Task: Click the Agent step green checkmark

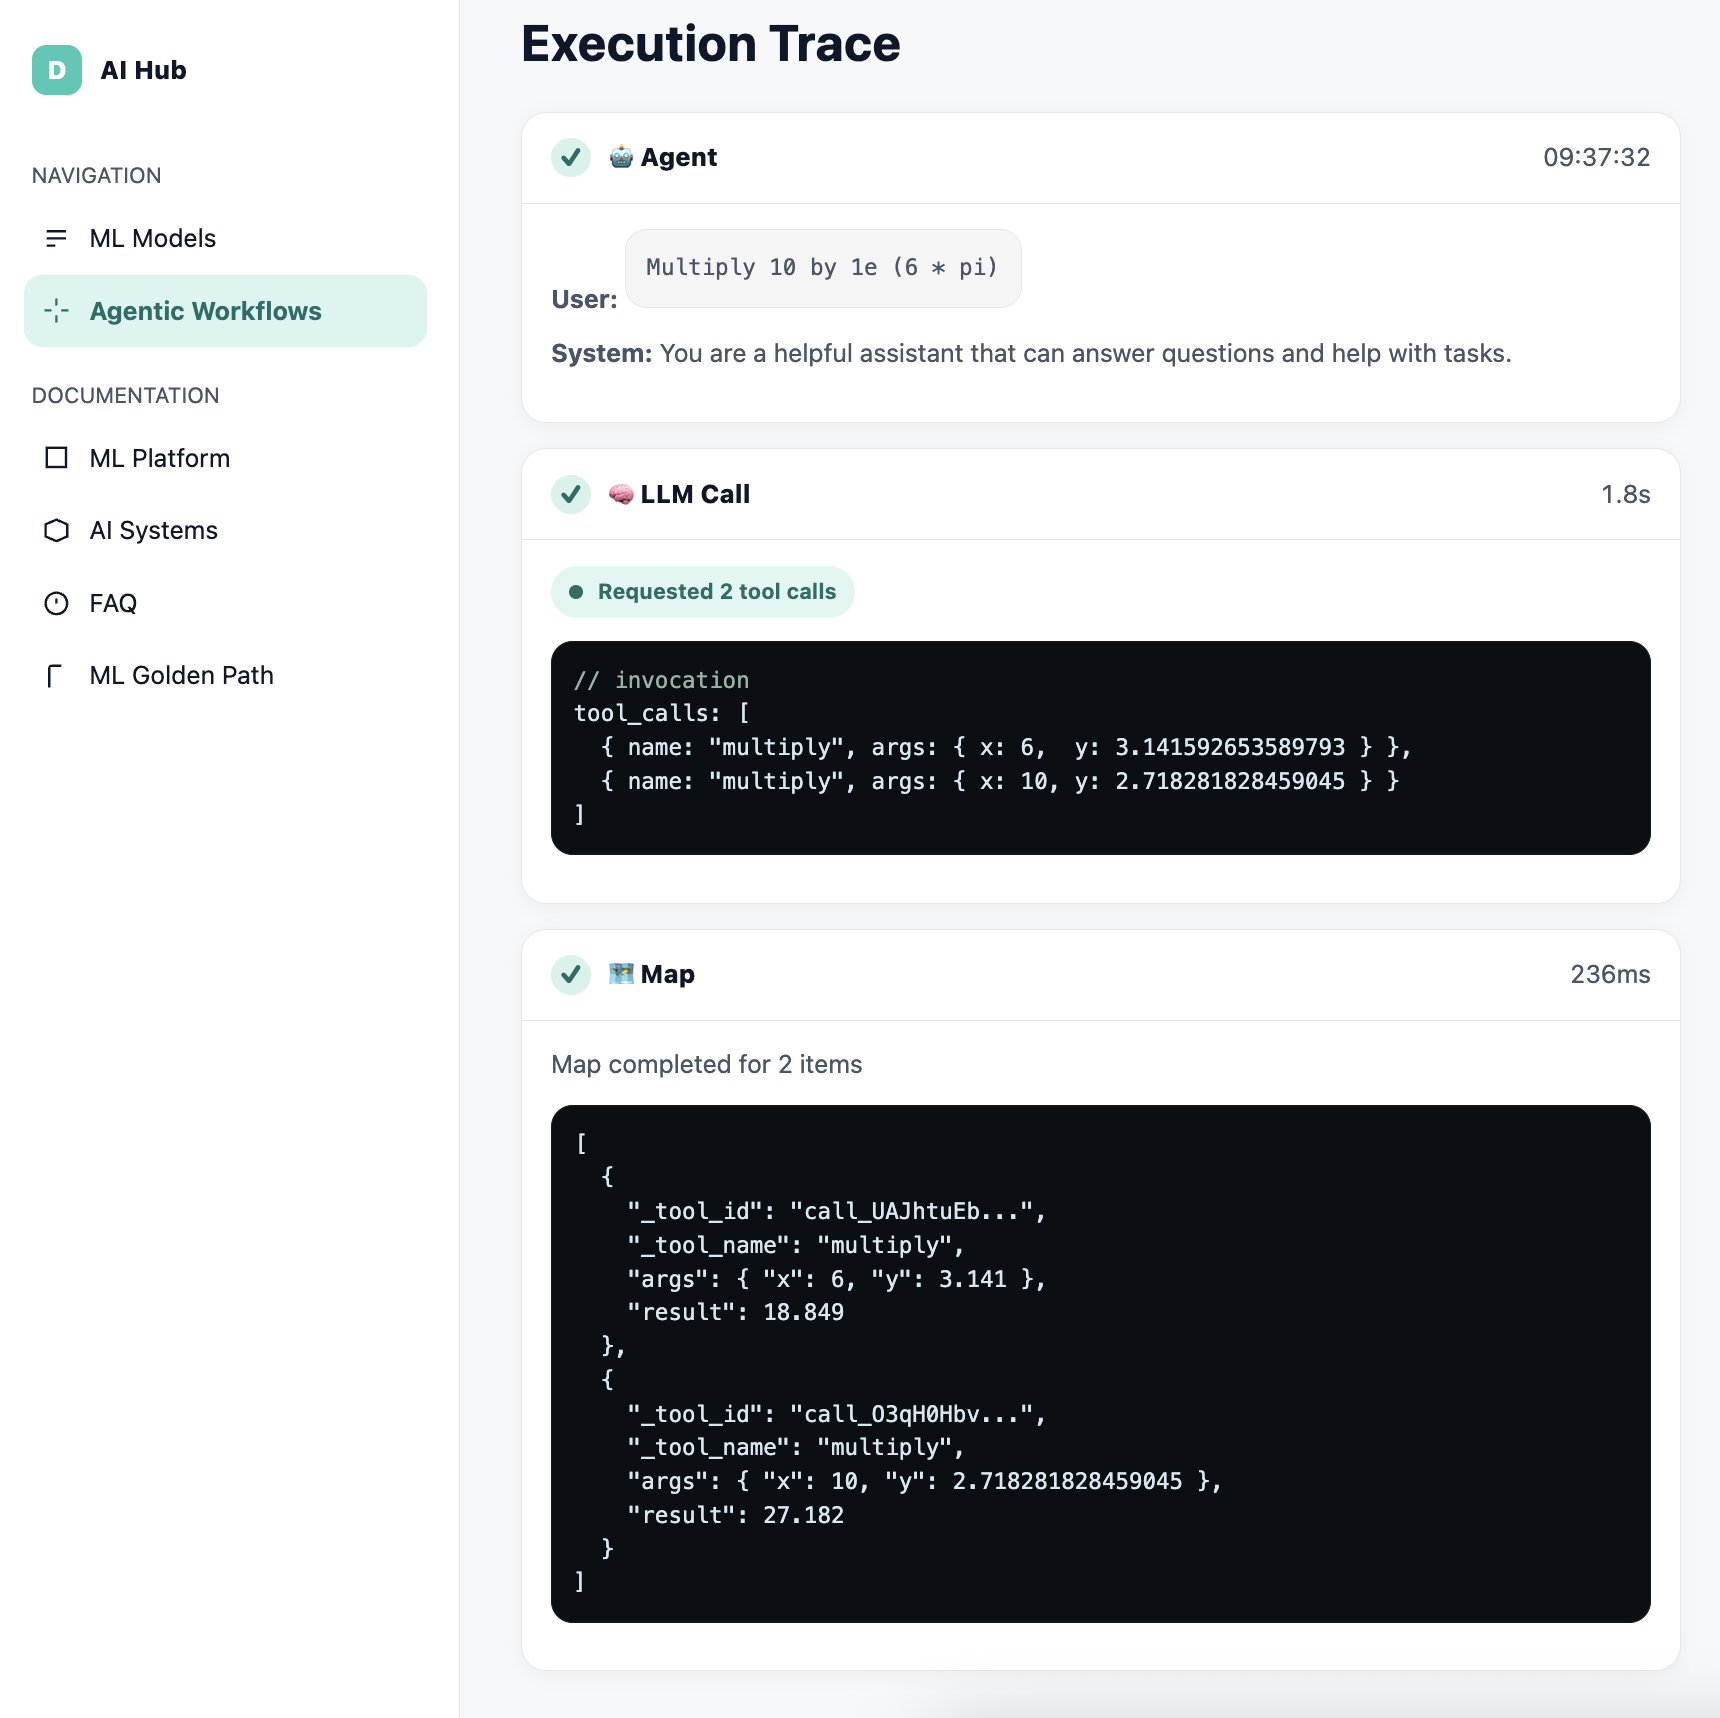Action: coord(571,157)
